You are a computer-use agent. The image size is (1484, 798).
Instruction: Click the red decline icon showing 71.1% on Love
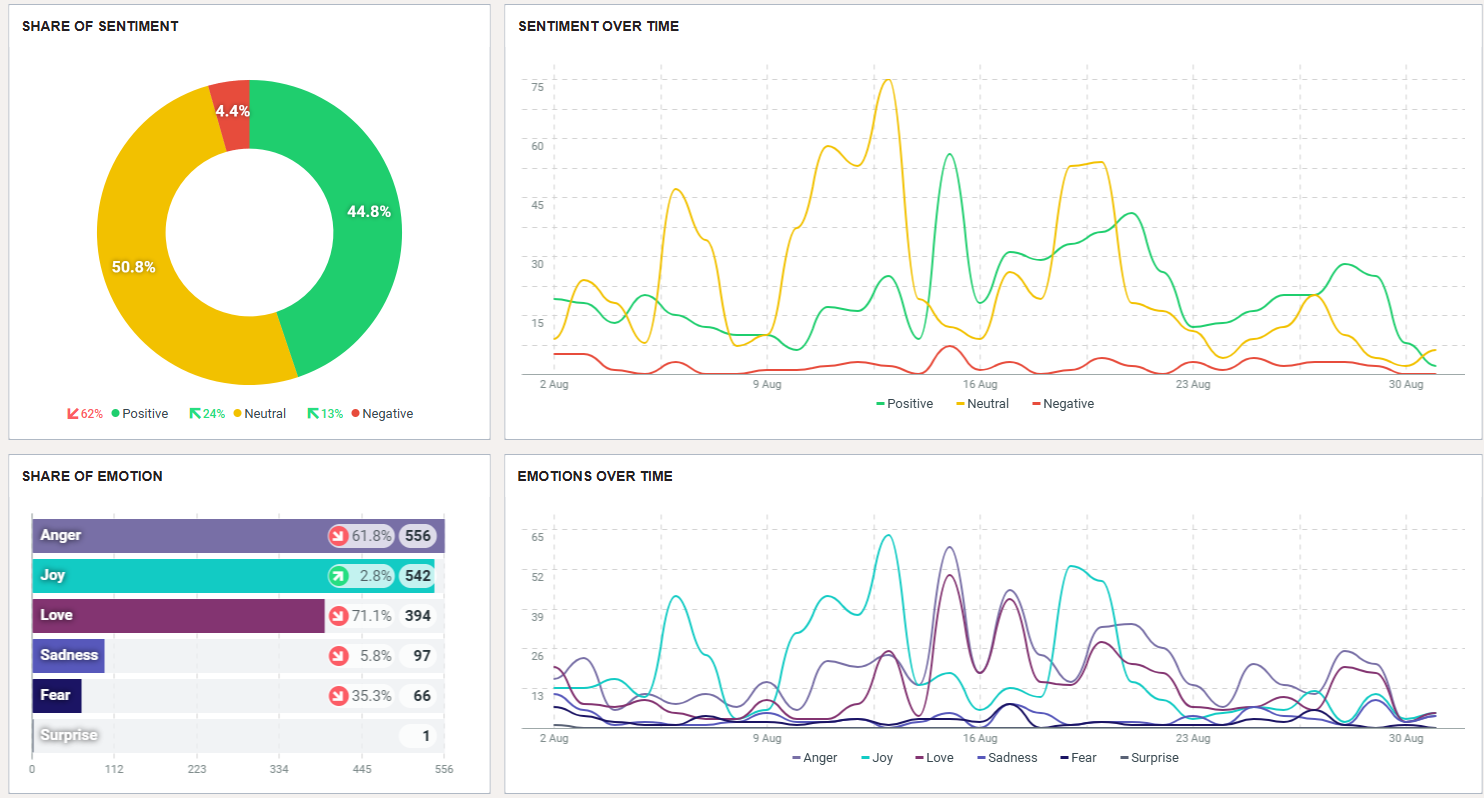click(x=339, y=616)
